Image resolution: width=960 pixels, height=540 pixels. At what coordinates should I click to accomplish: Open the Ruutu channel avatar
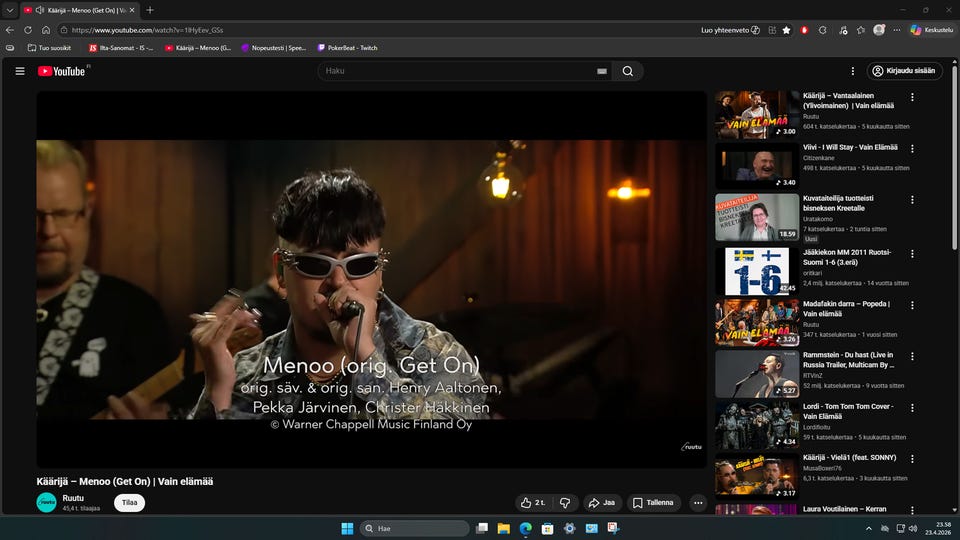point(47,503)
